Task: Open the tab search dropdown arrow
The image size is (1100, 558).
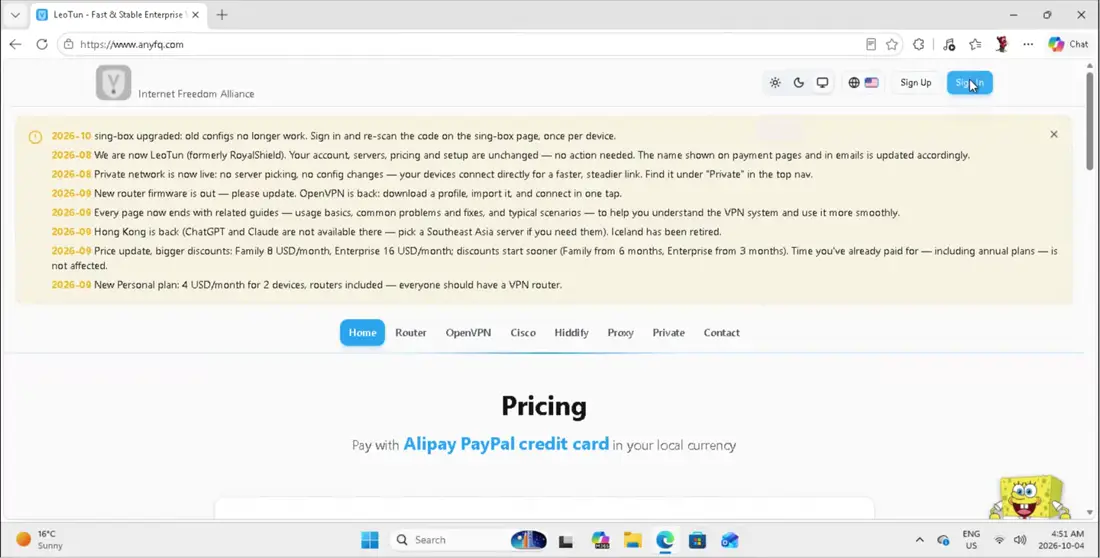Action: pyautogui.click(x=15, y=15)
